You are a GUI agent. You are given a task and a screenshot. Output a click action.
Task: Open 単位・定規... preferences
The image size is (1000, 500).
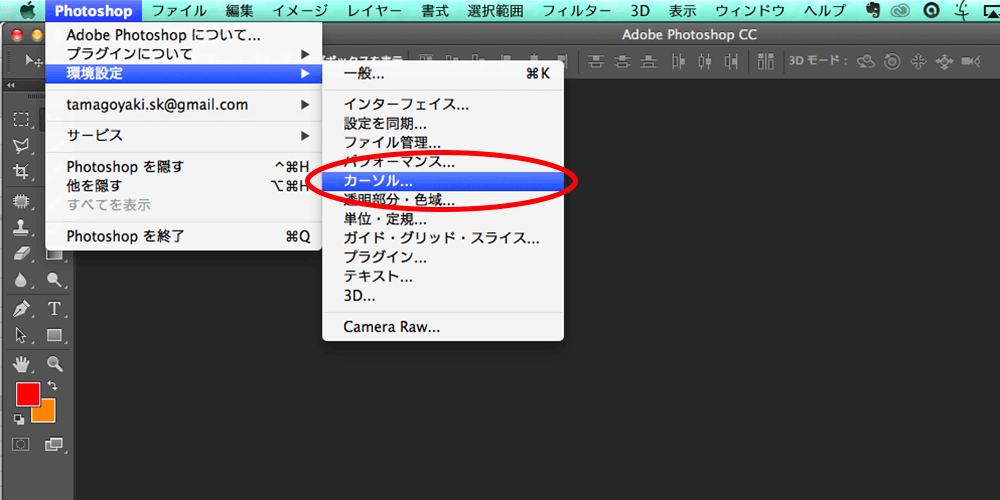(x=443, y=219)
